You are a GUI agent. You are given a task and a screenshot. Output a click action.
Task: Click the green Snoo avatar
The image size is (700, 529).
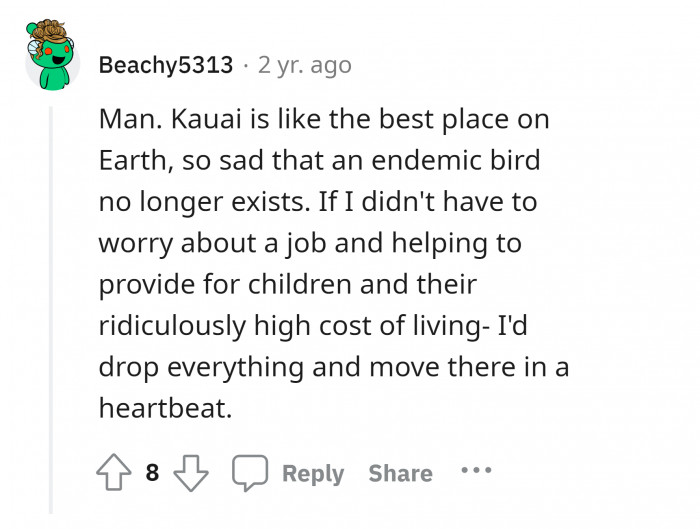click(52, 56)
